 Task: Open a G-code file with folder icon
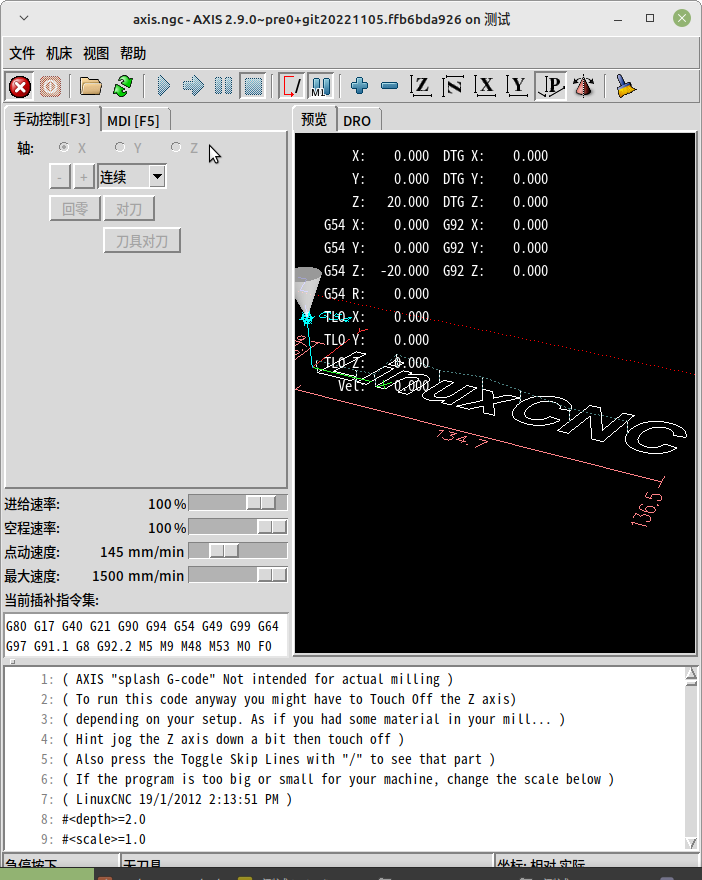click(90, 86)
